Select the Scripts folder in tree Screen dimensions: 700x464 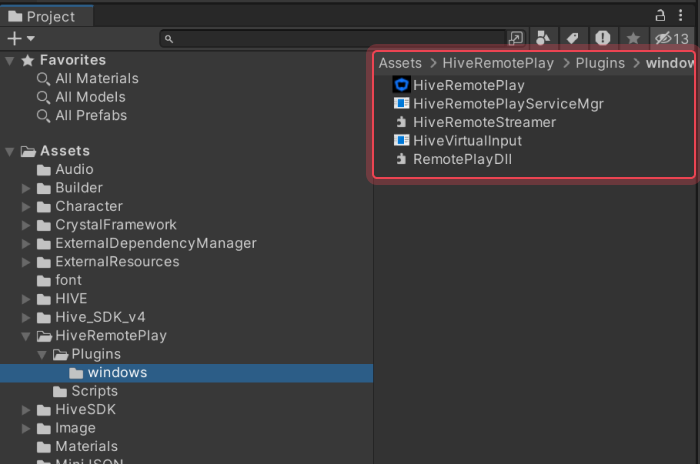click(x=94, y=391)
